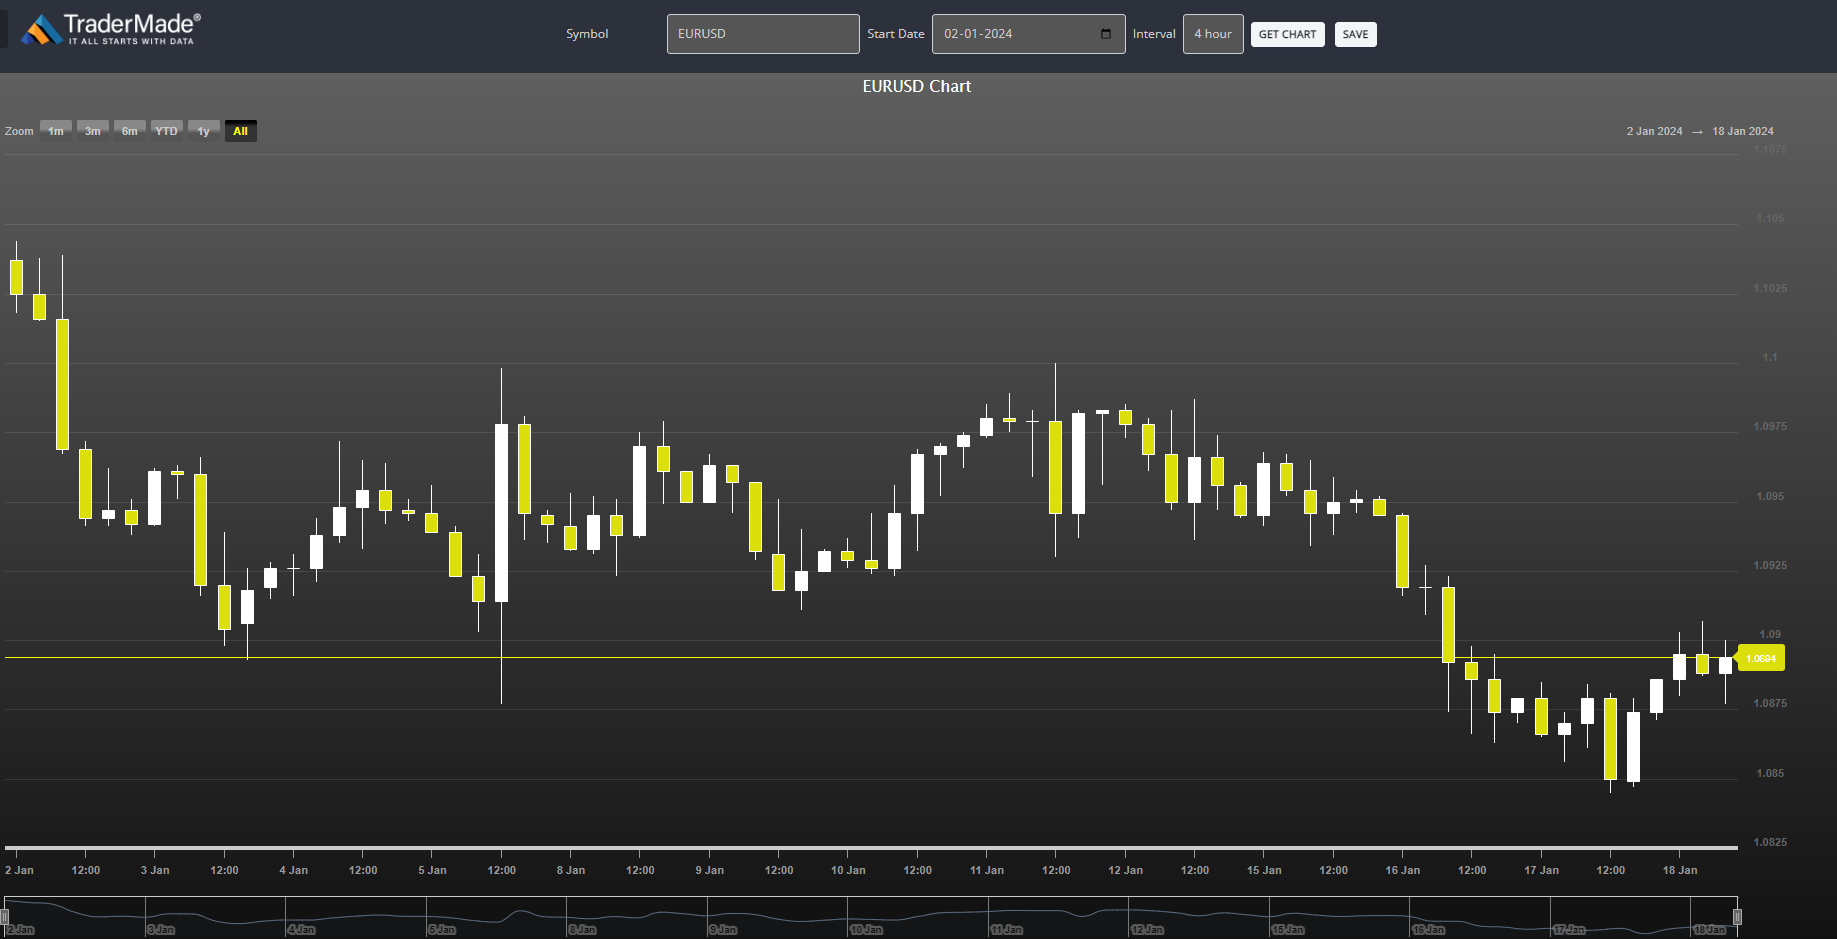The image size is (1837, 939).
Task: Click the Start Date field showing 02-01-2024
Action: coord(1028,34)
